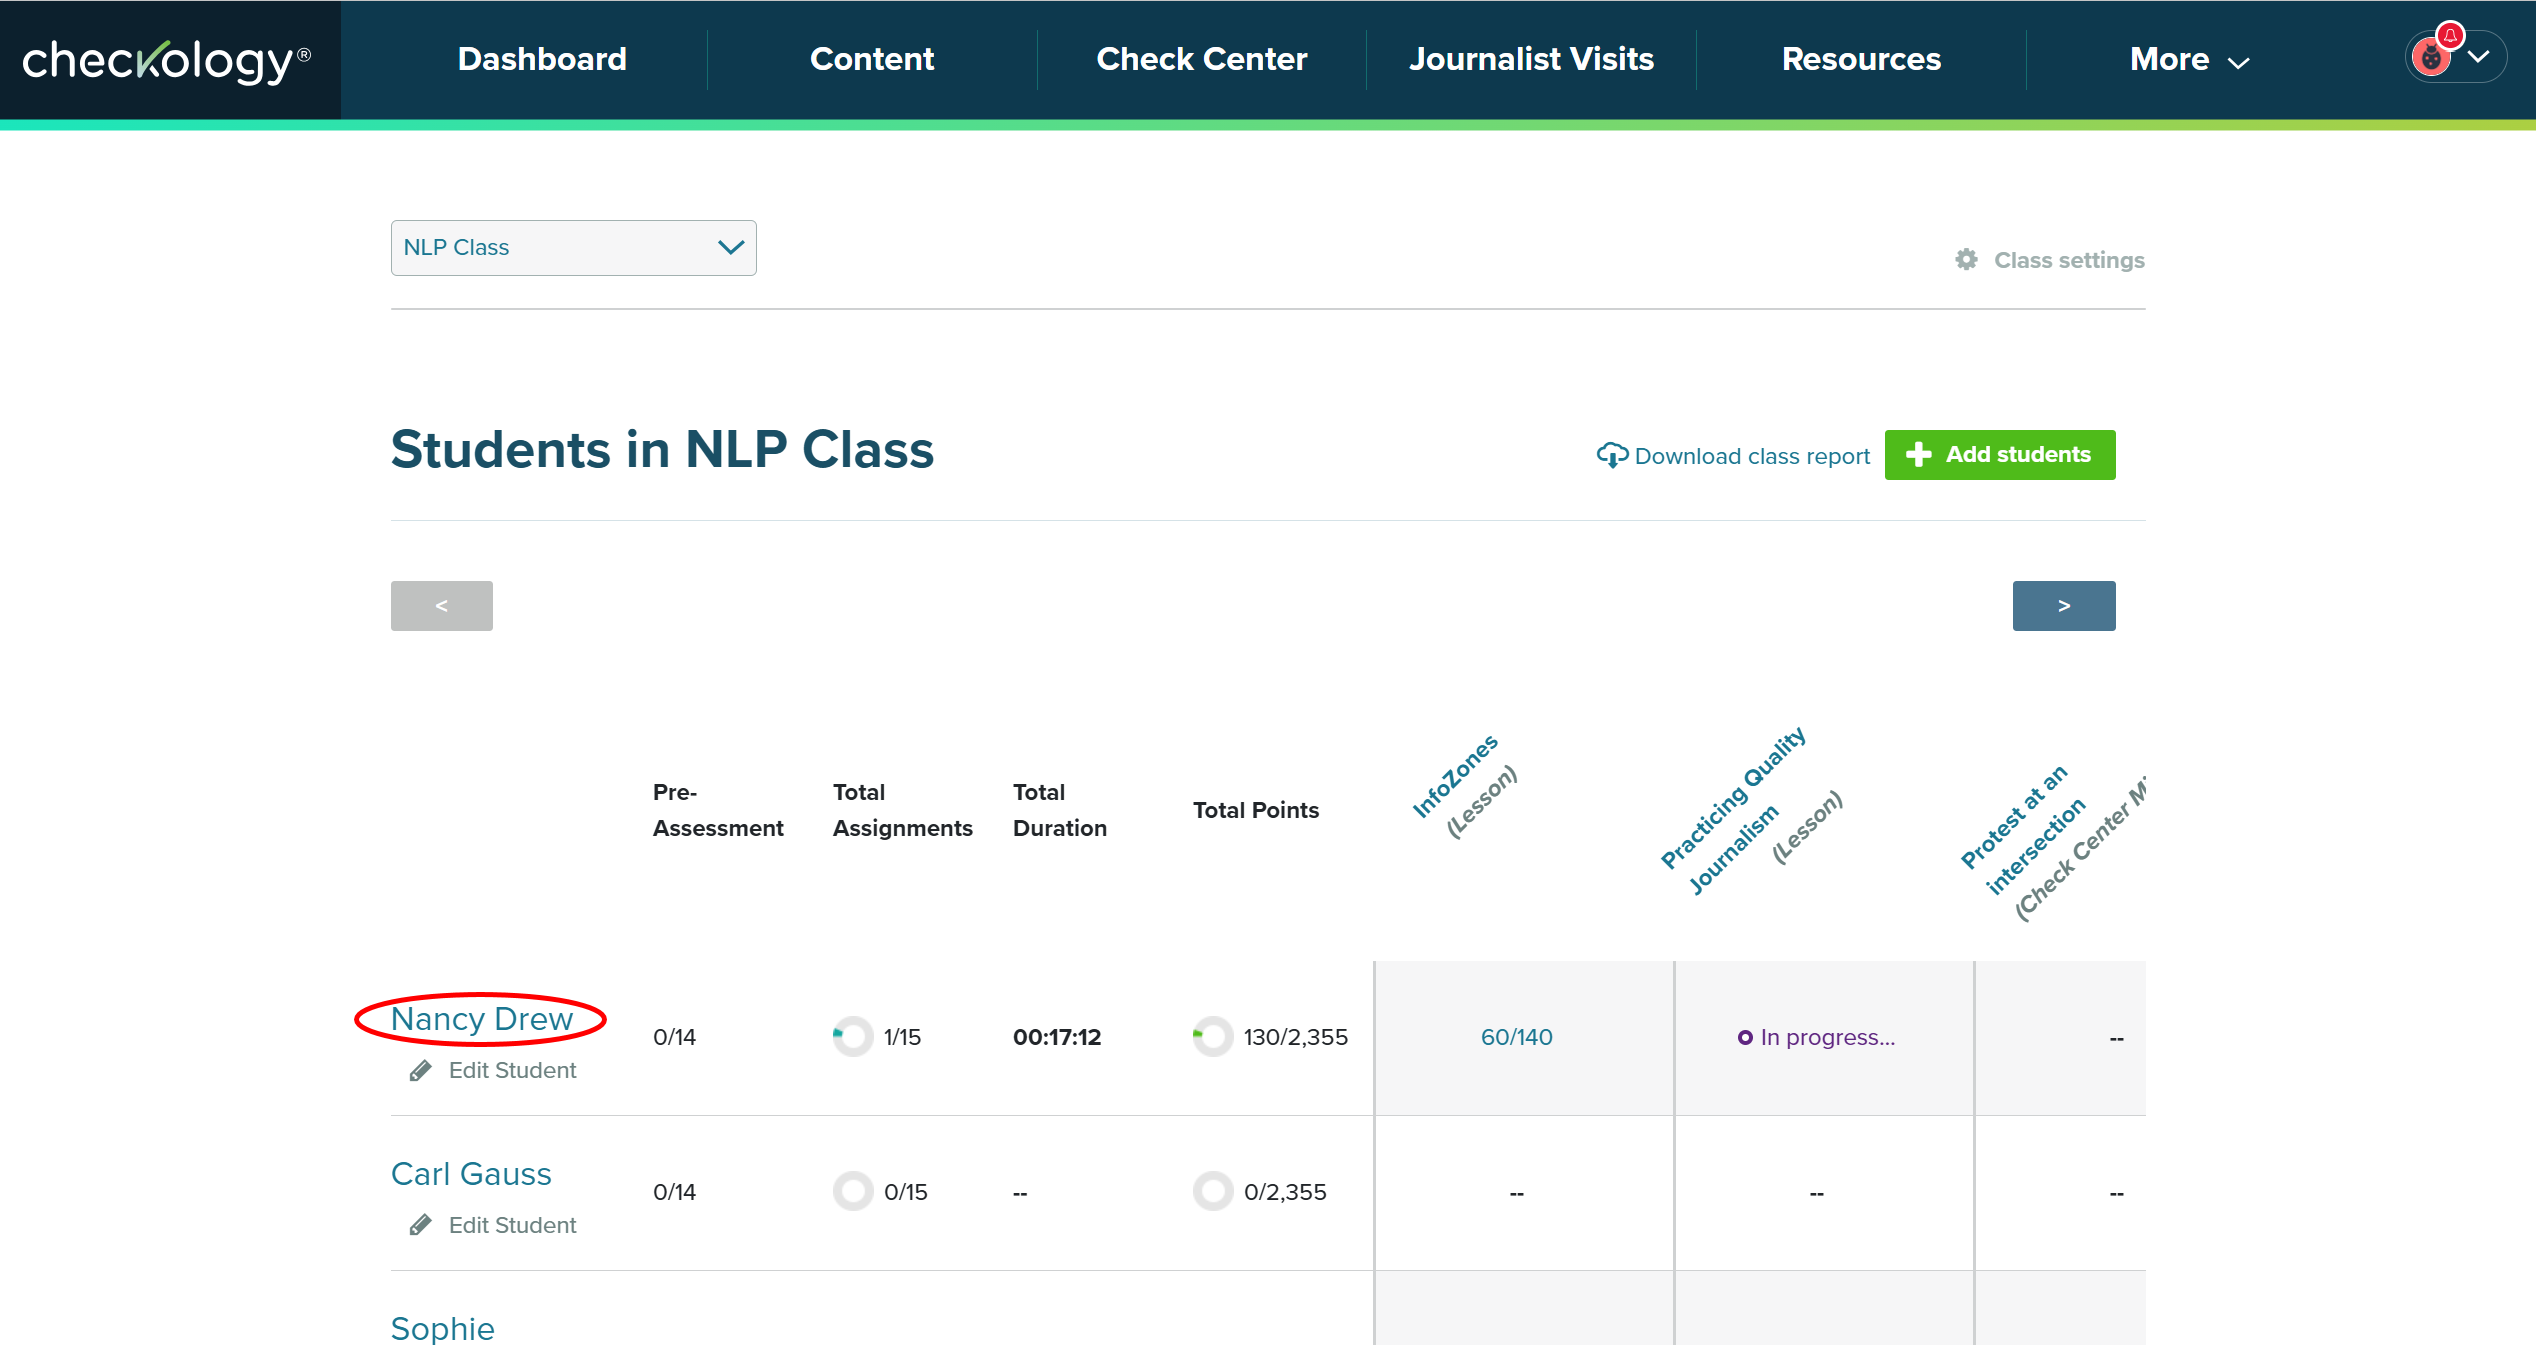Go to the Dashboard tab
2536x1345 pixels.
[542, 60]
